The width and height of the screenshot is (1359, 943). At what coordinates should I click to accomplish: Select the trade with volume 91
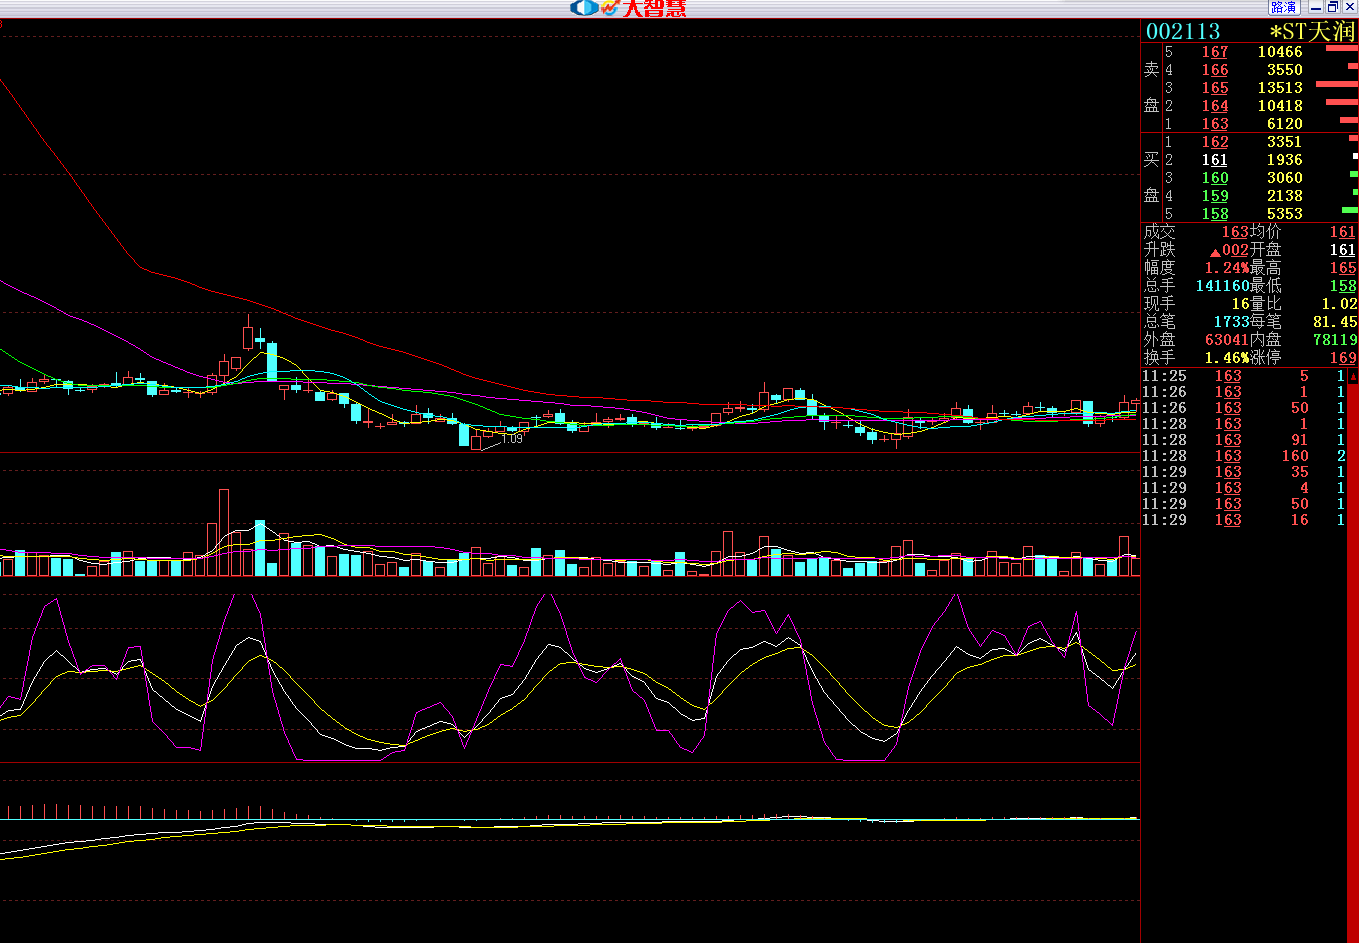1244,440
